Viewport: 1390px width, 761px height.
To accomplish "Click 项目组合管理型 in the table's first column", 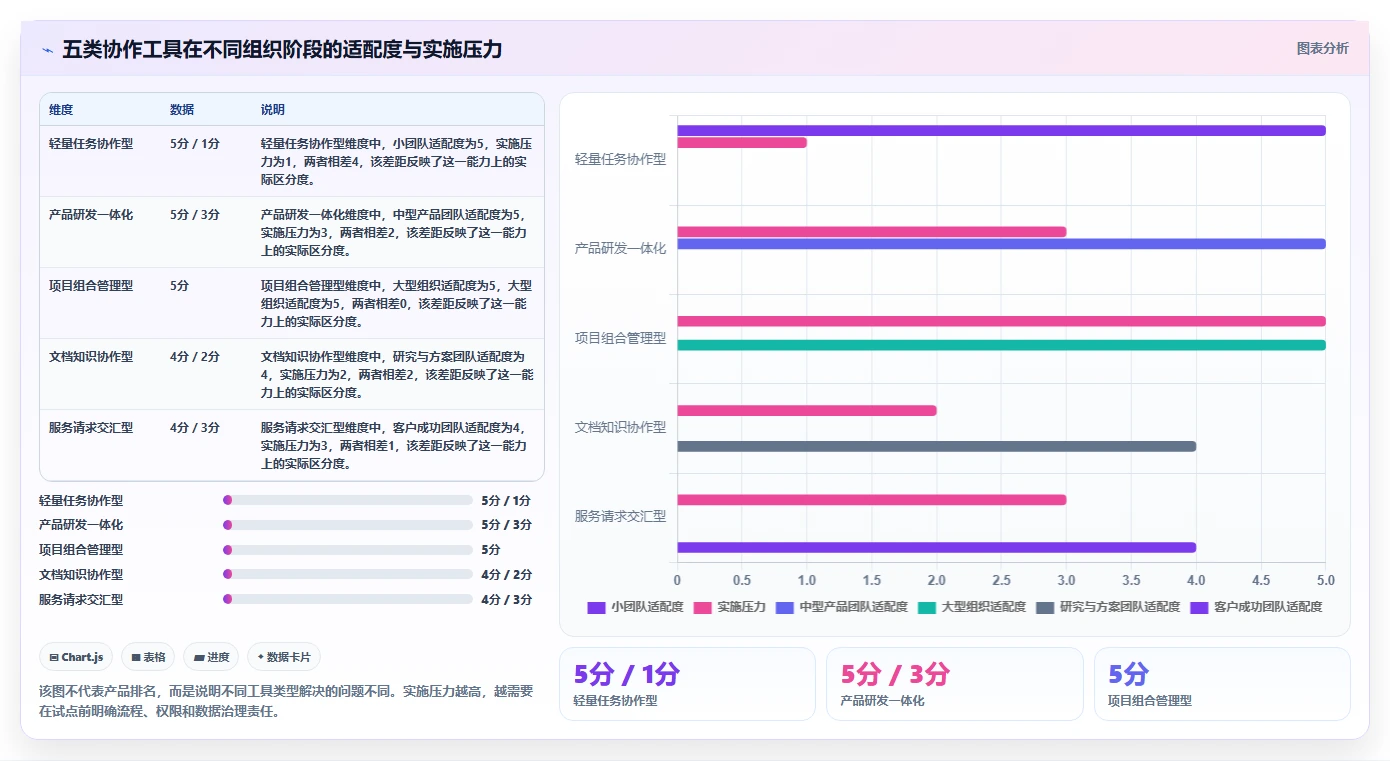I will 91,285.
